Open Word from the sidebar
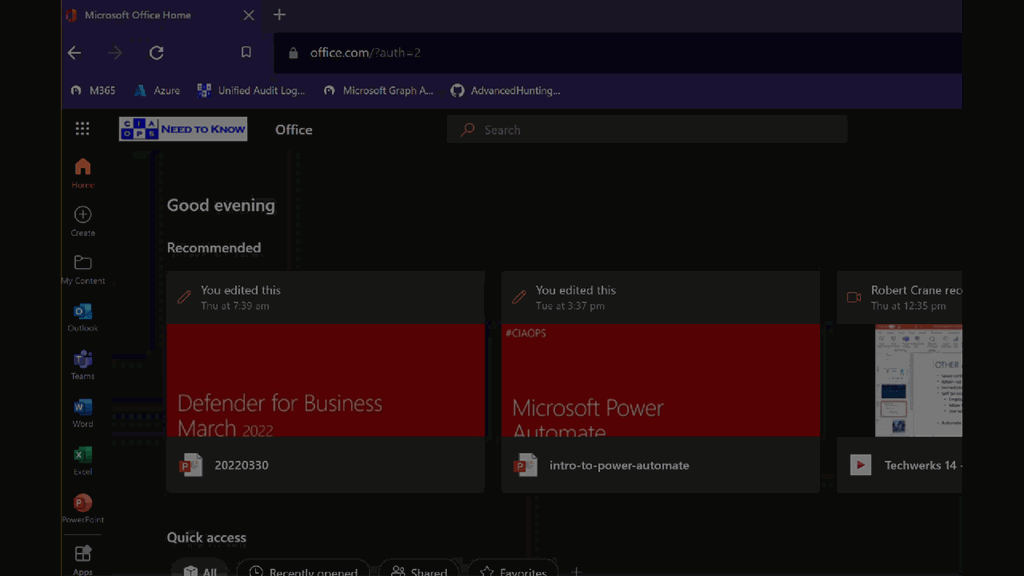The image size is (1024, 576). (82, 408)
